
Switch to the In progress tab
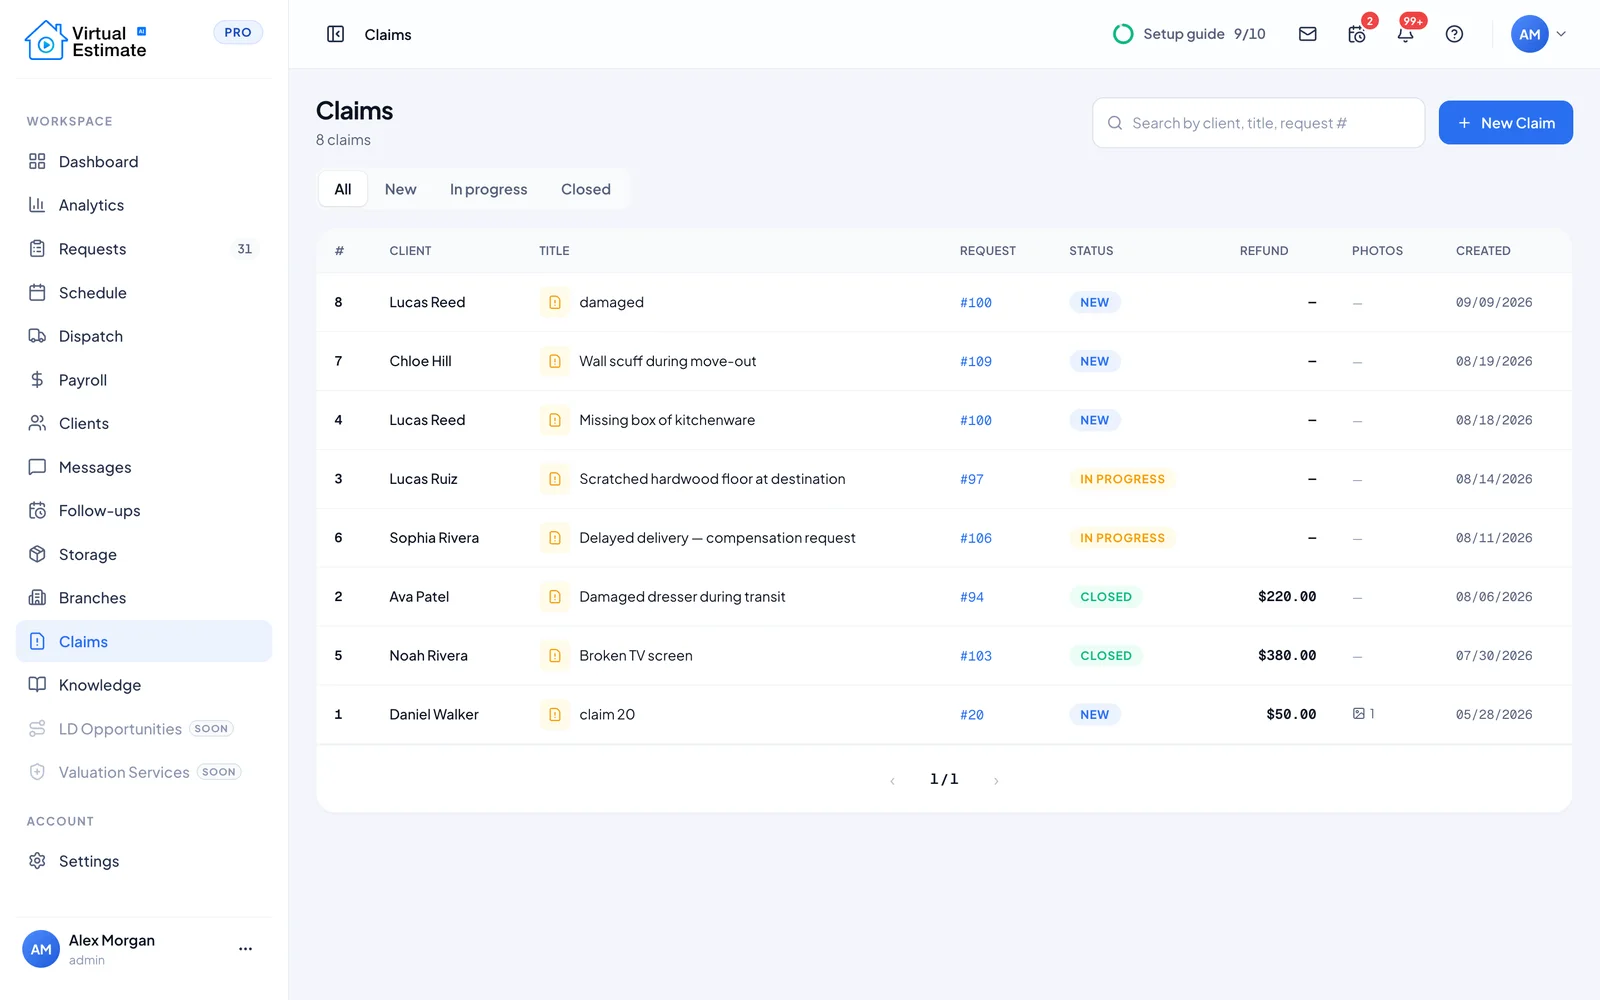[x=488, y=189]
